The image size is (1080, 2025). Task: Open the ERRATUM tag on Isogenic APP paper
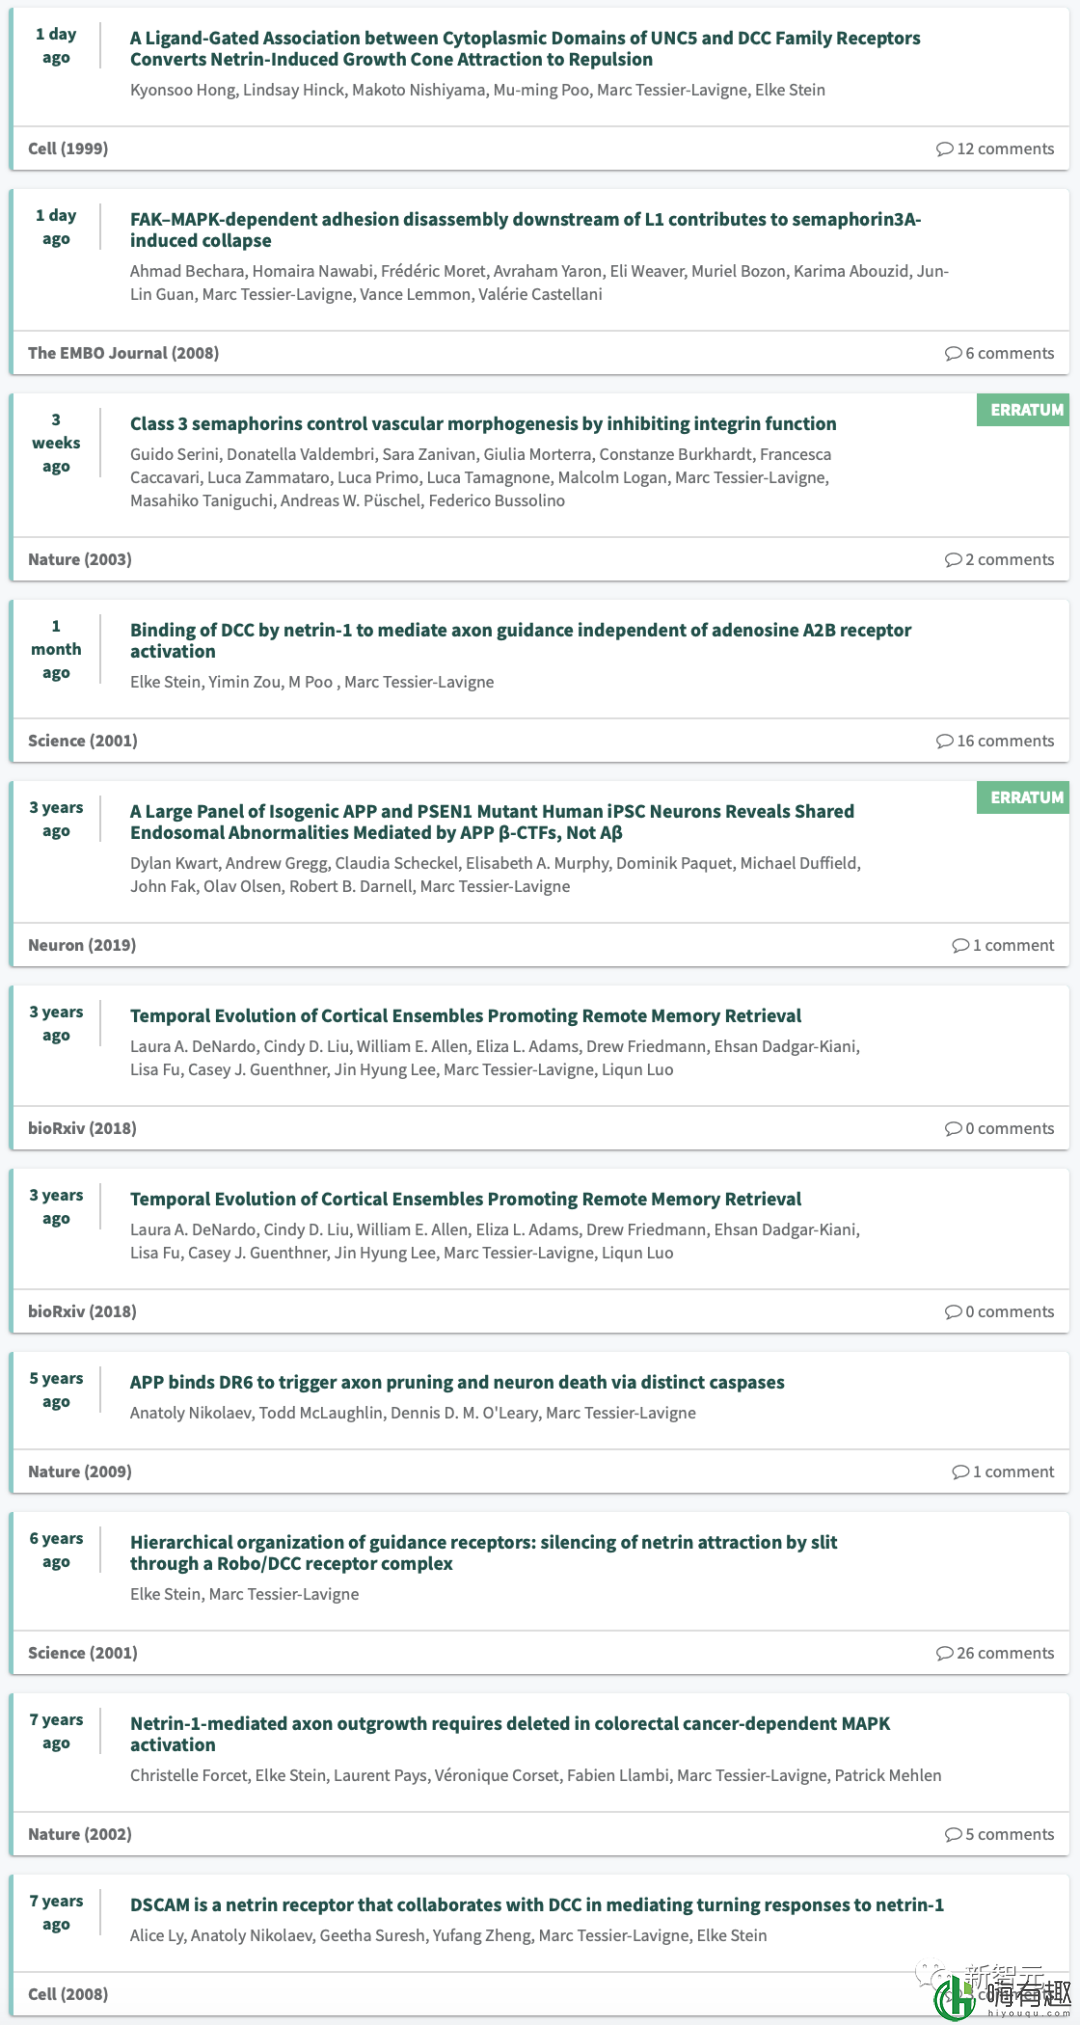1026,797
